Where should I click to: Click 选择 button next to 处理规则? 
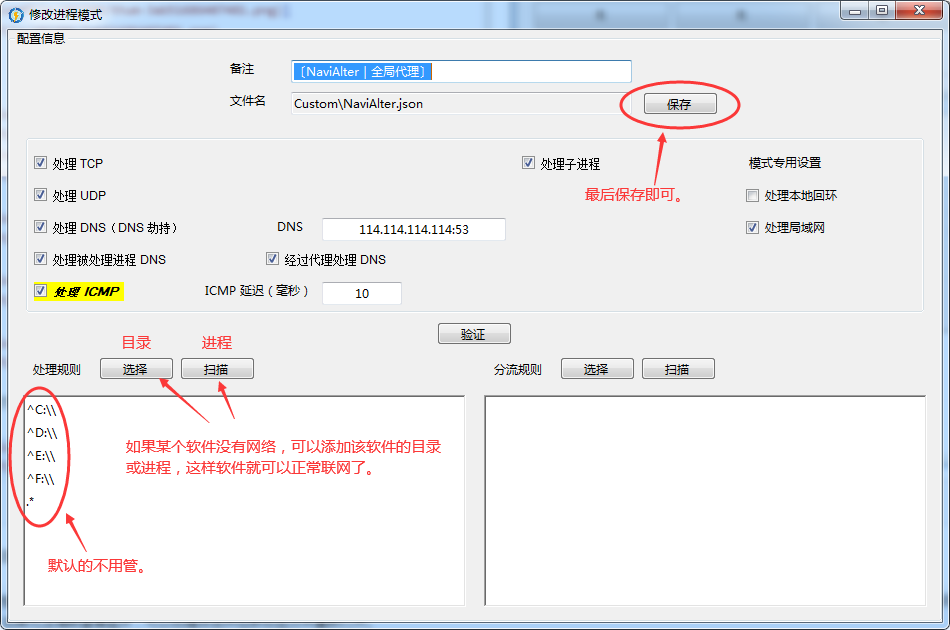click(x=136, y=369)
